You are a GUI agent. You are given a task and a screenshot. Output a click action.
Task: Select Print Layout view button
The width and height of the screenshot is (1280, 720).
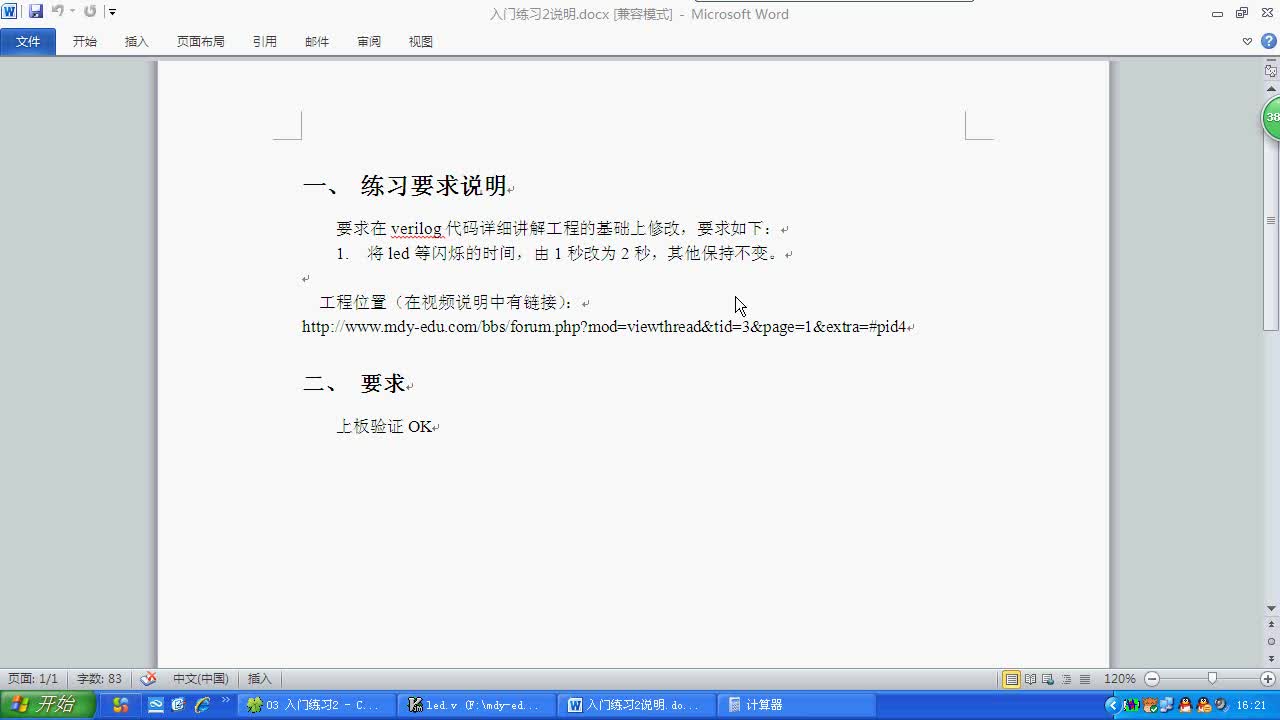tap(1012, 679)
